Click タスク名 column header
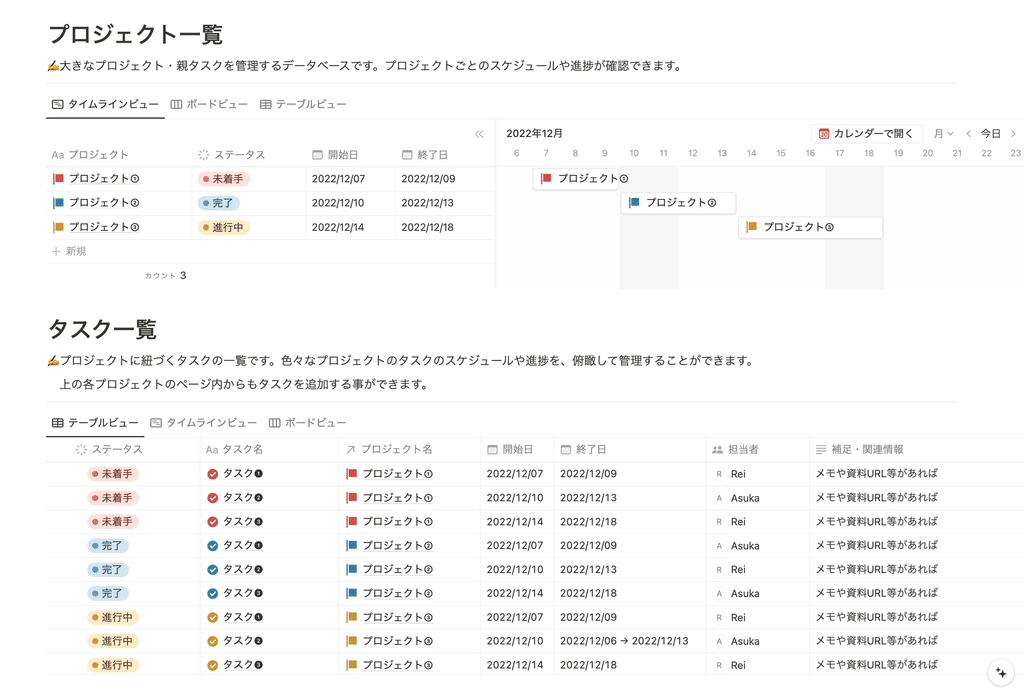The width and height of the screenshot is (1024, 695). (x=234, y=449)
